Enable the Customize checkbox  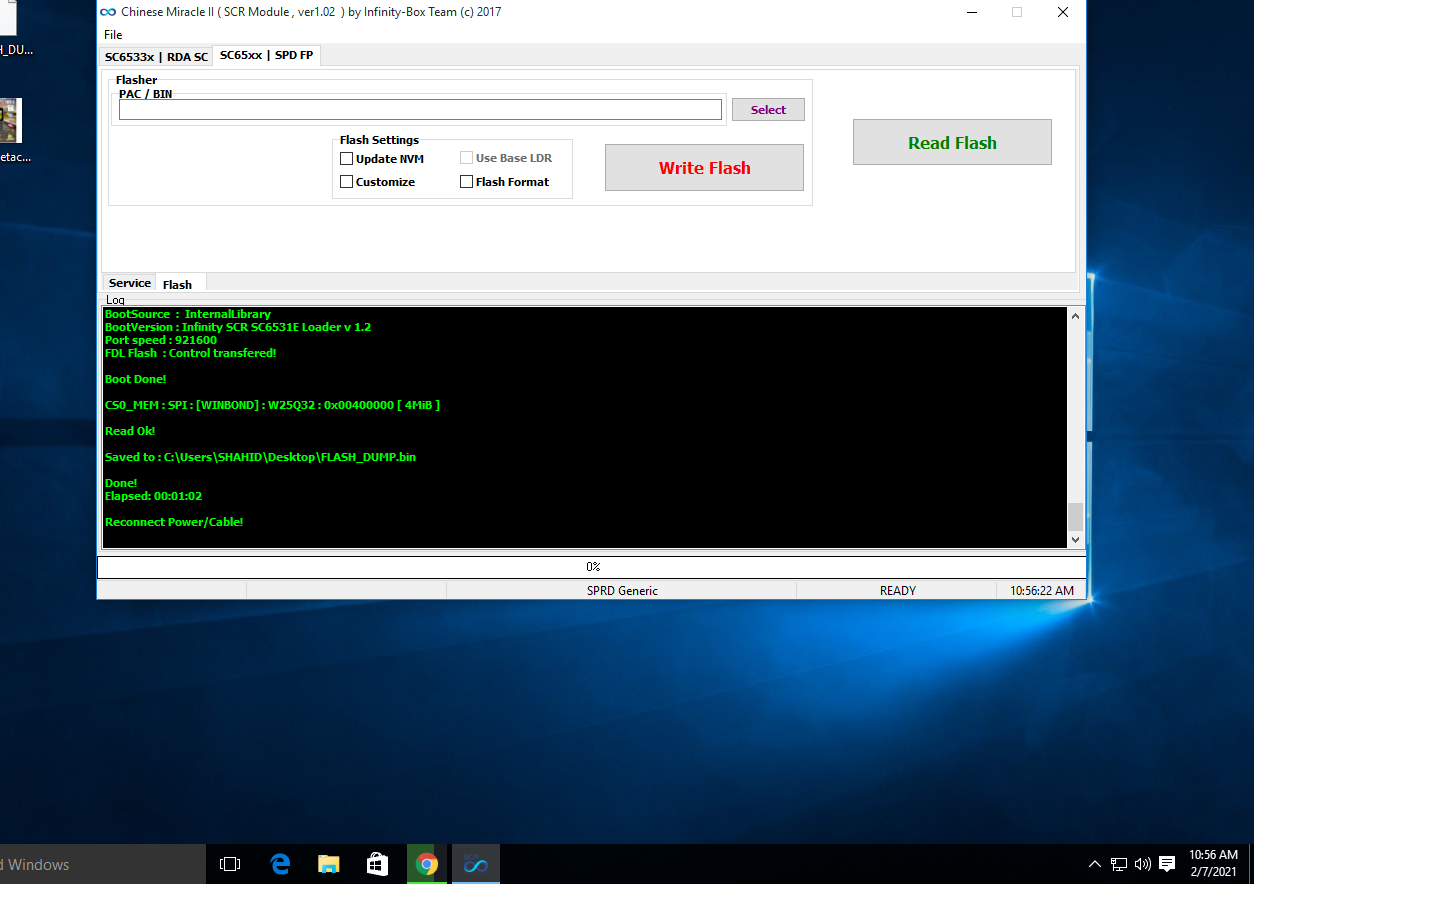(346, 182)
